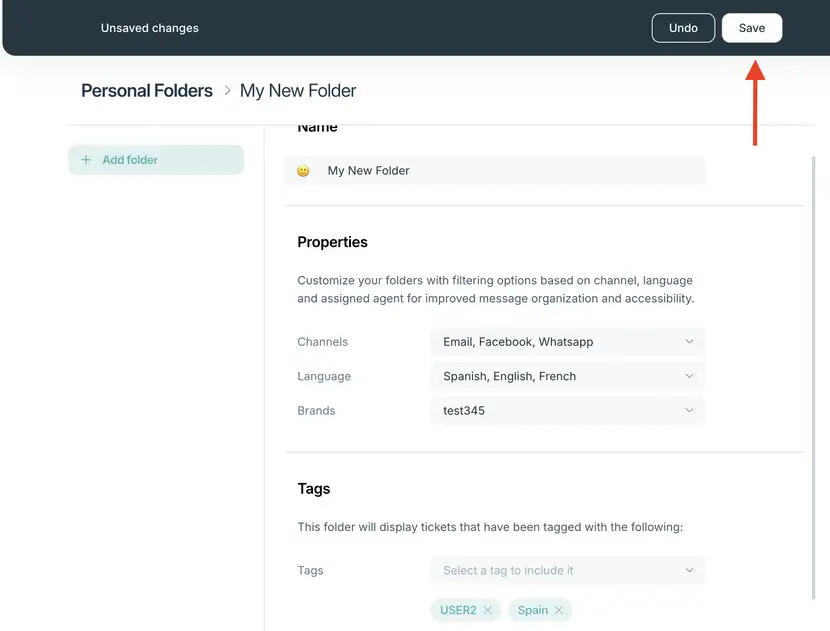Expand the Channels dropdown arrow

pos(689,341)
